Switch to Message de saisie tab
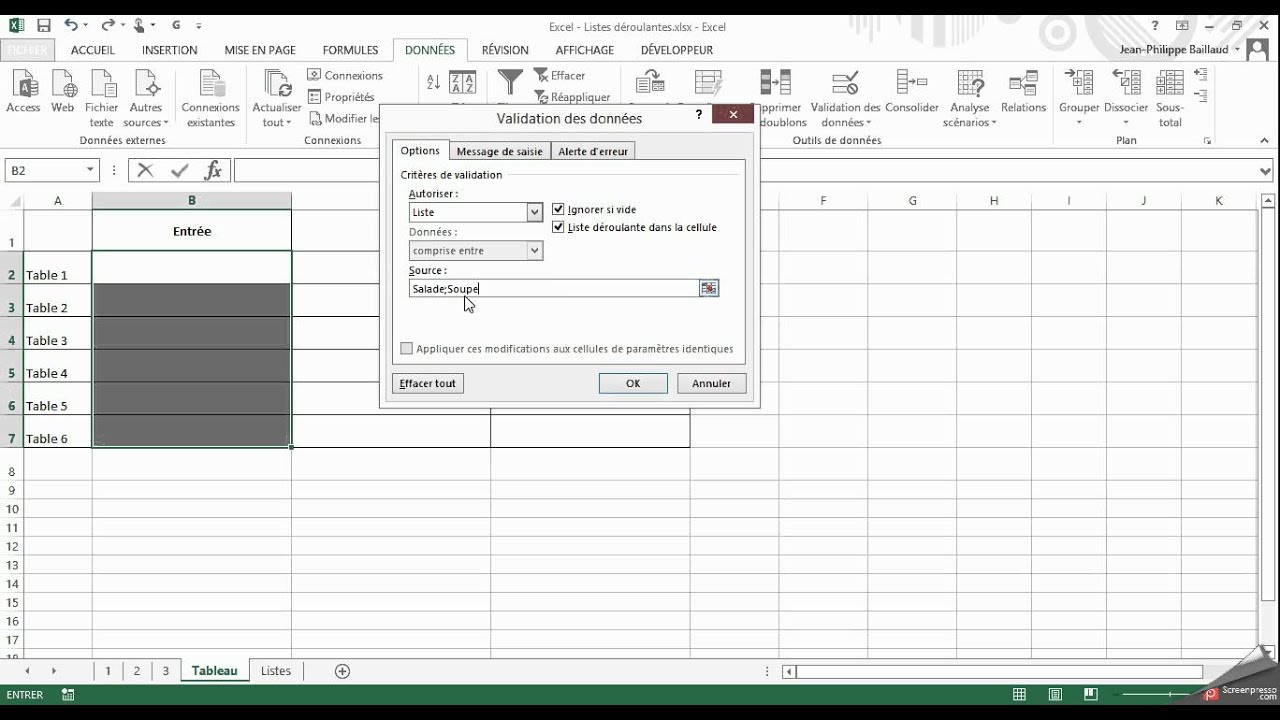Image resolution: width=1280 pixels, height=720 pixels. coord(499,151)
